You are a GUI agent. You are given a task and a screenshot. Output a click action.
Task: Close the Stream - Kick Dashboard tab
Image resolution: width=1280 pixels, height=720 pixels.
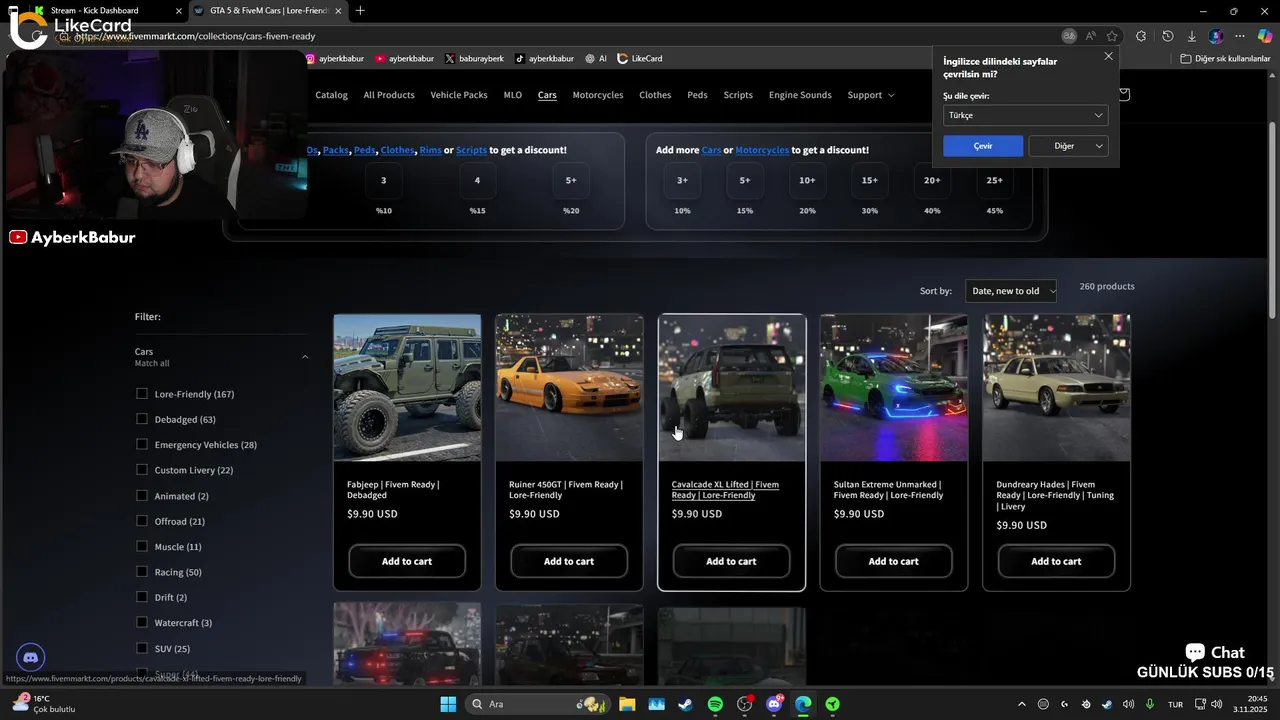pos(179,11)
